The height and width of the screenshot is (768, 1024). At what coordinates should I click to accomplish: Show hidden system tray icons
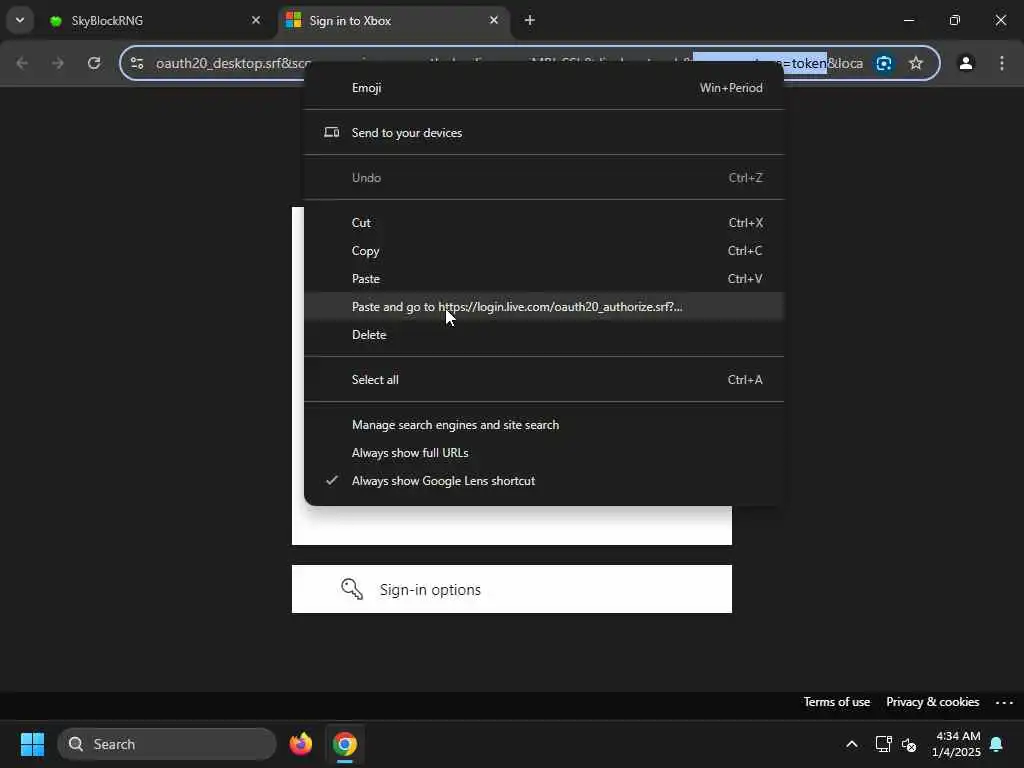click(x=852, y=744)
